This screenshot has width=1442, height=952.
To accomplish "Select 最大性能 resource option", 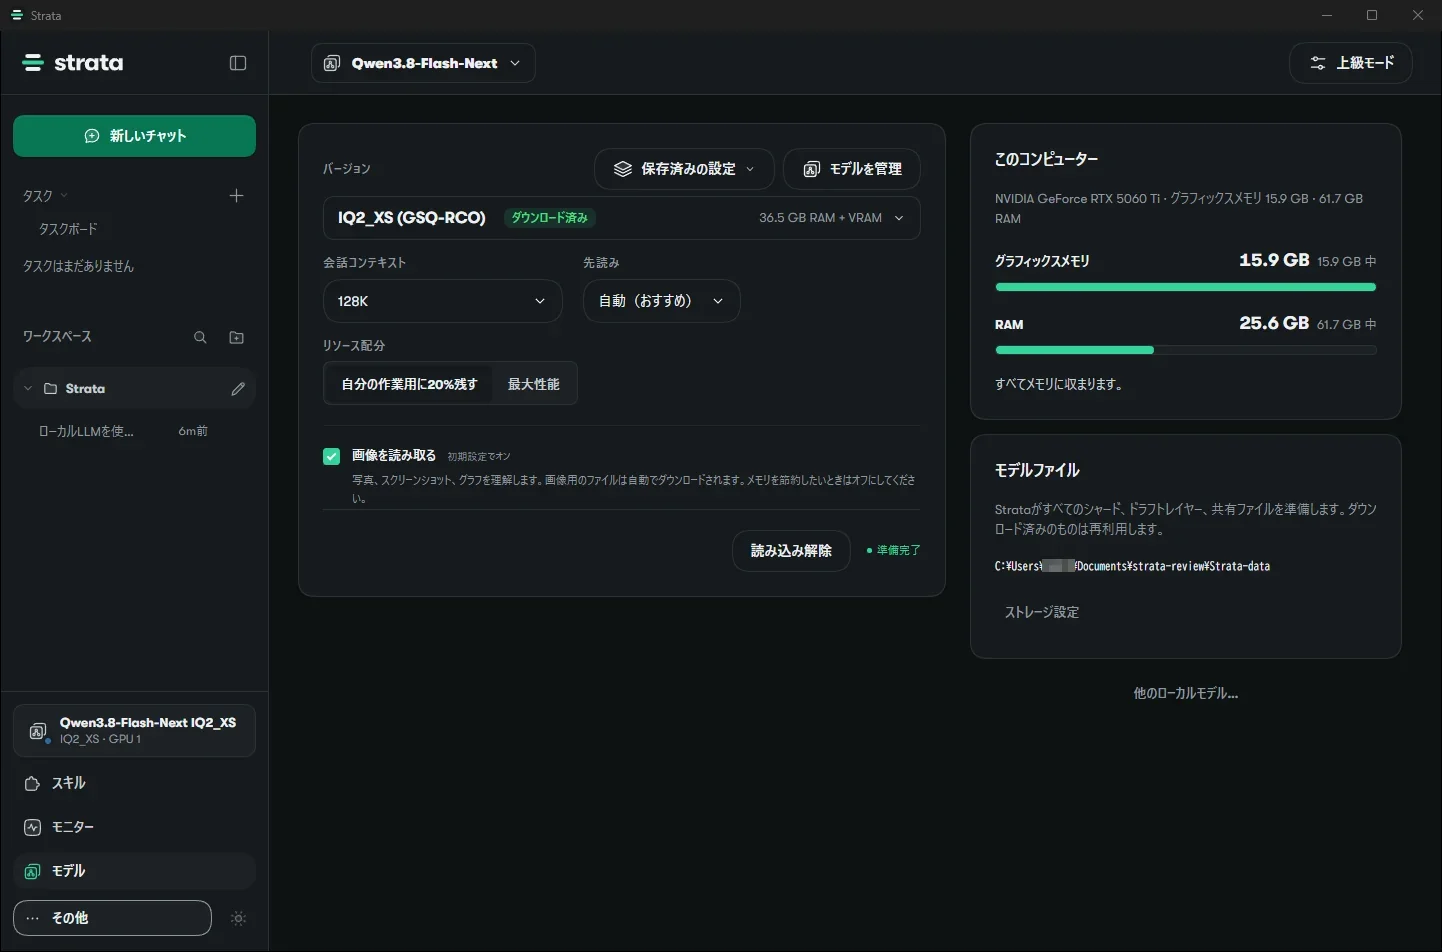I will (534, 384).
